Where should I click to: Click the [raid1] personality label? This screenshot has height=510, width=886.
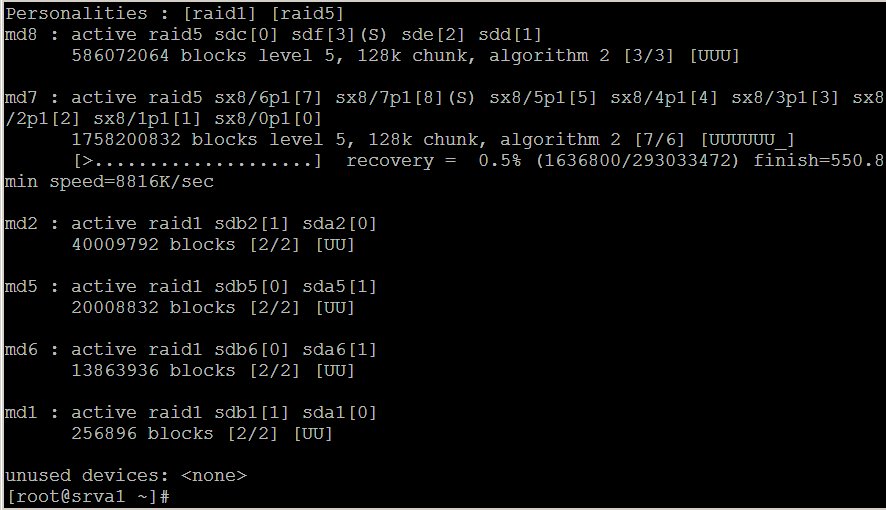pos(219,14)
